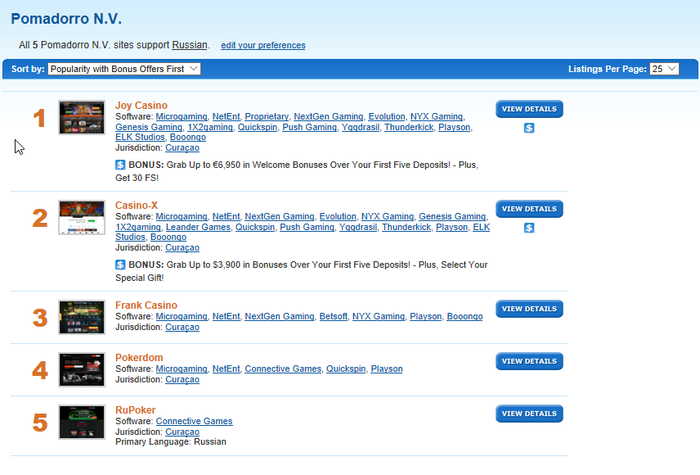Image resolution: width=700 pixels, height=475 pixels.
Task: Click 1X2gaming link in Joy Casino listing
Action: 210,127
